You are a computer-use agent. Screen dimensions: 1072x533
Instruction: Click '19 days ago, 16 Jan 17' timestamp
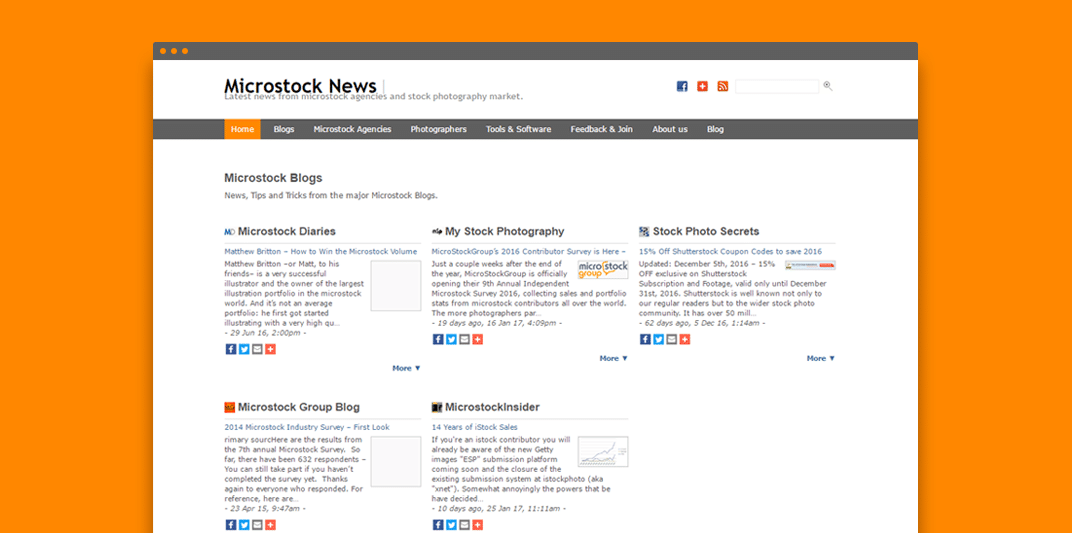(x=496, y=323)
